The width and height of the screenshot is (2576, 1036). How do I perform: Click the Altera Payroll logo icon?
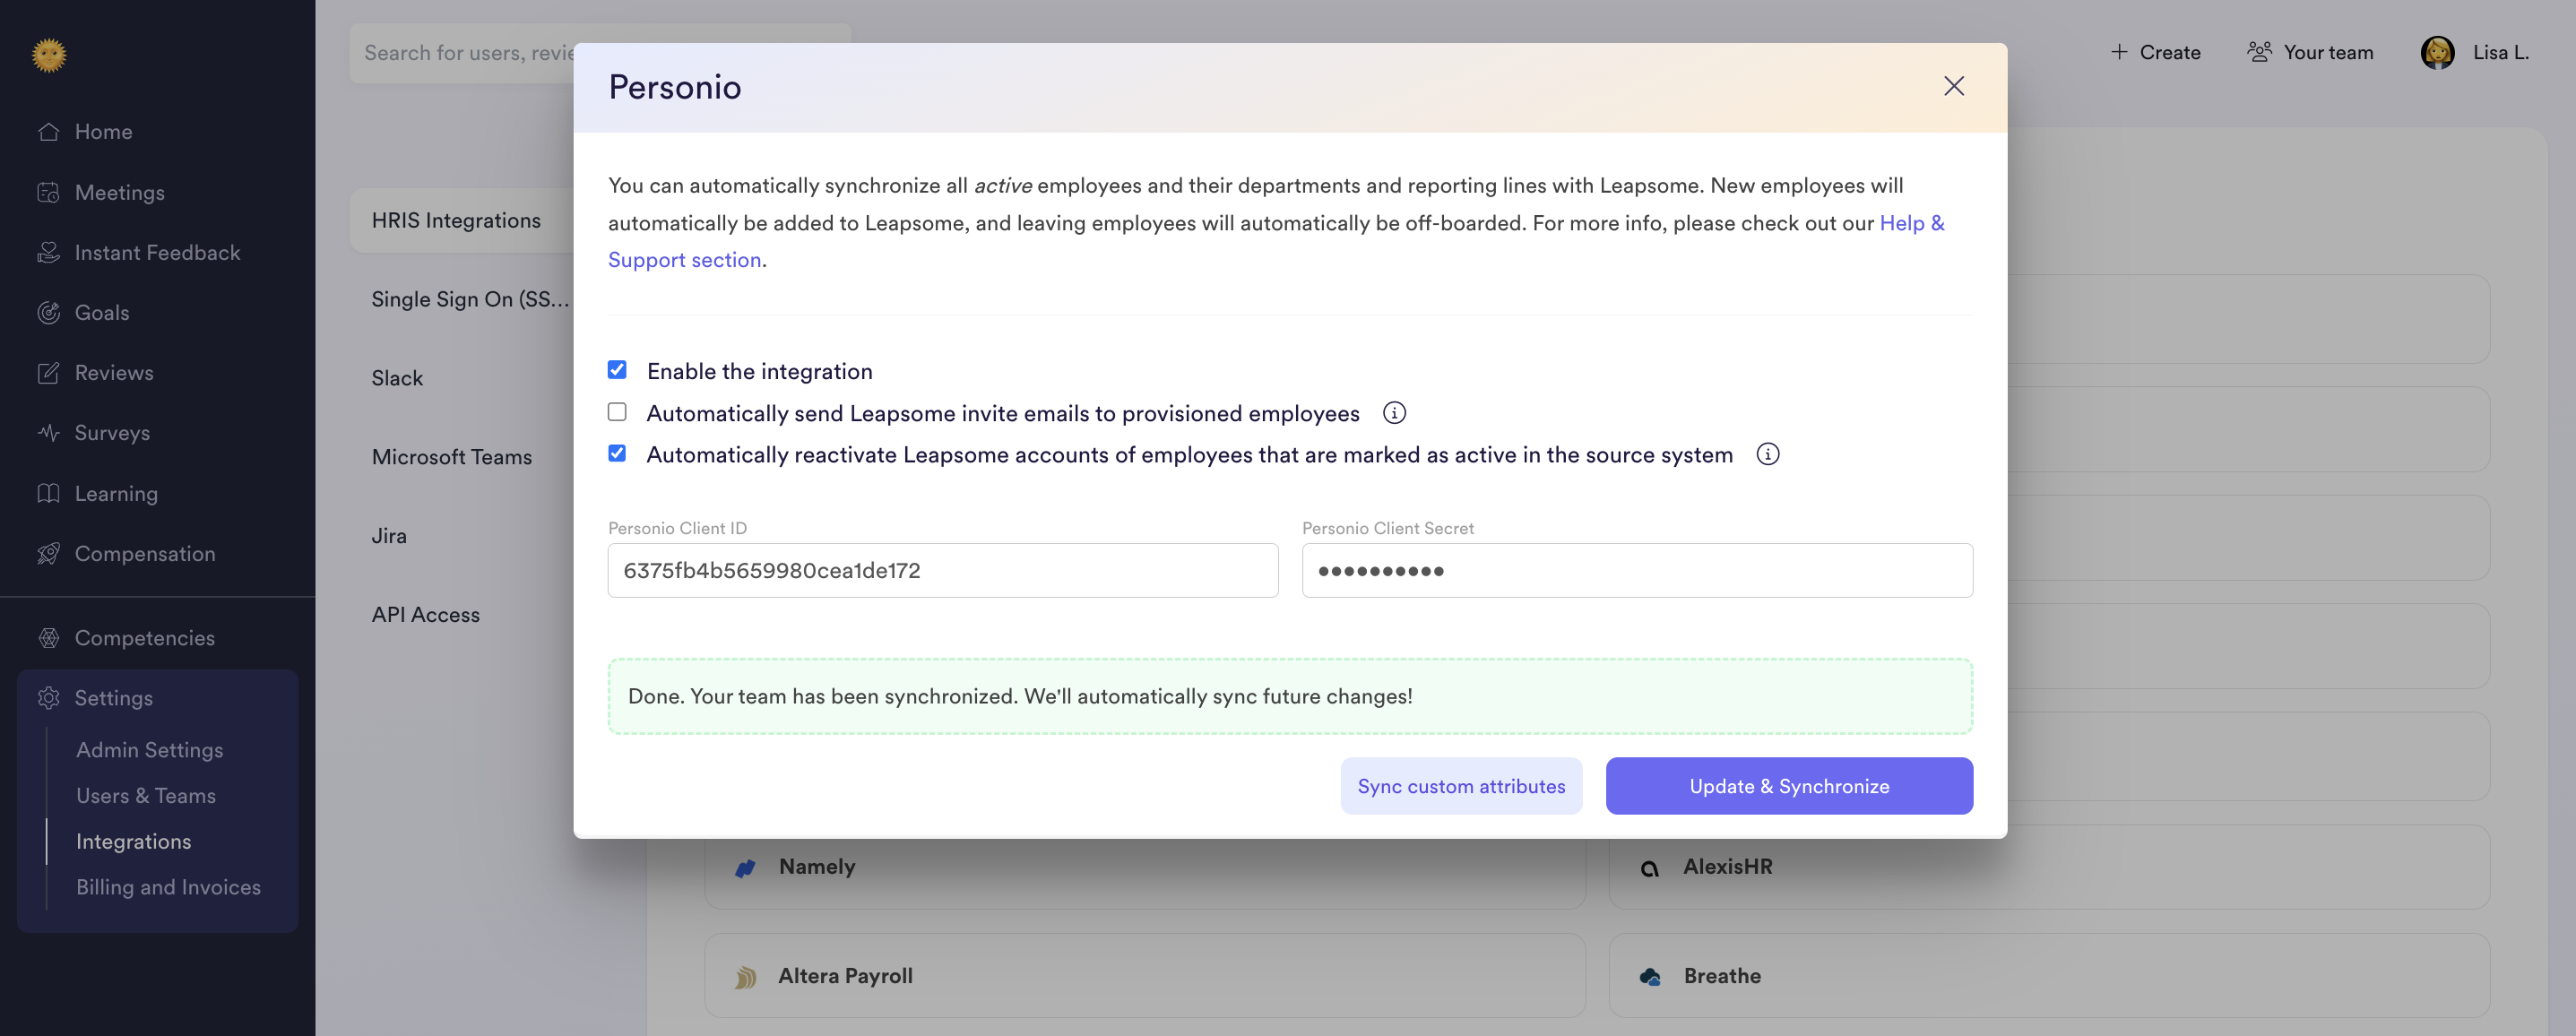(x=745, y=976)
